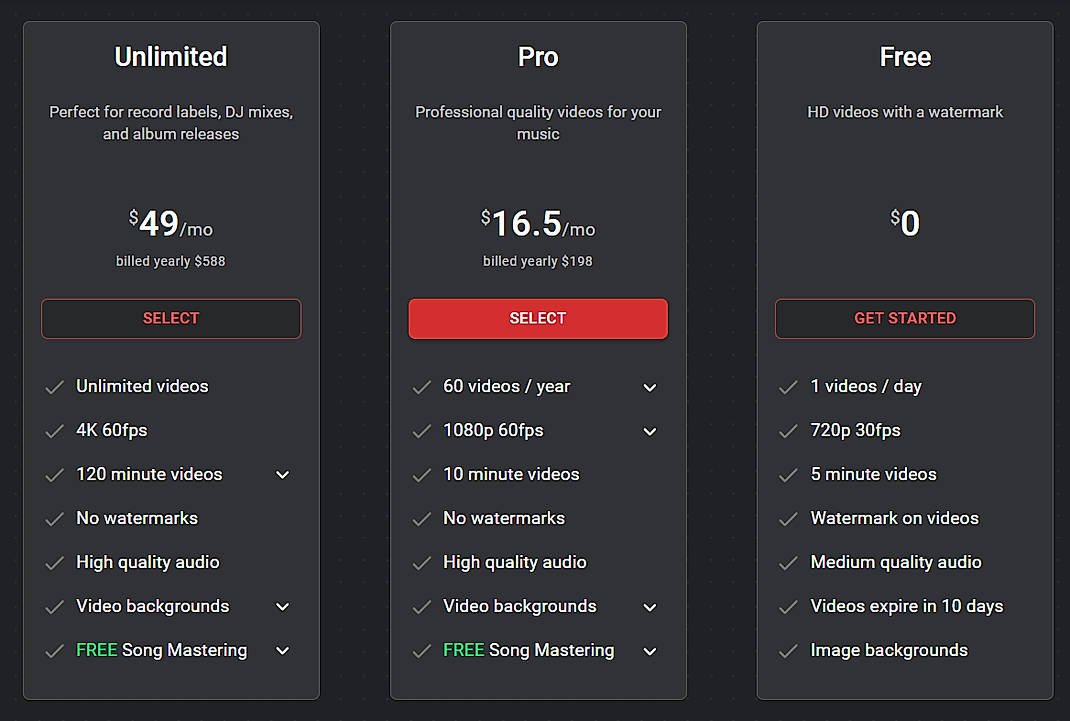Click 'Perfect for record labels' description

tap(171, 123)
